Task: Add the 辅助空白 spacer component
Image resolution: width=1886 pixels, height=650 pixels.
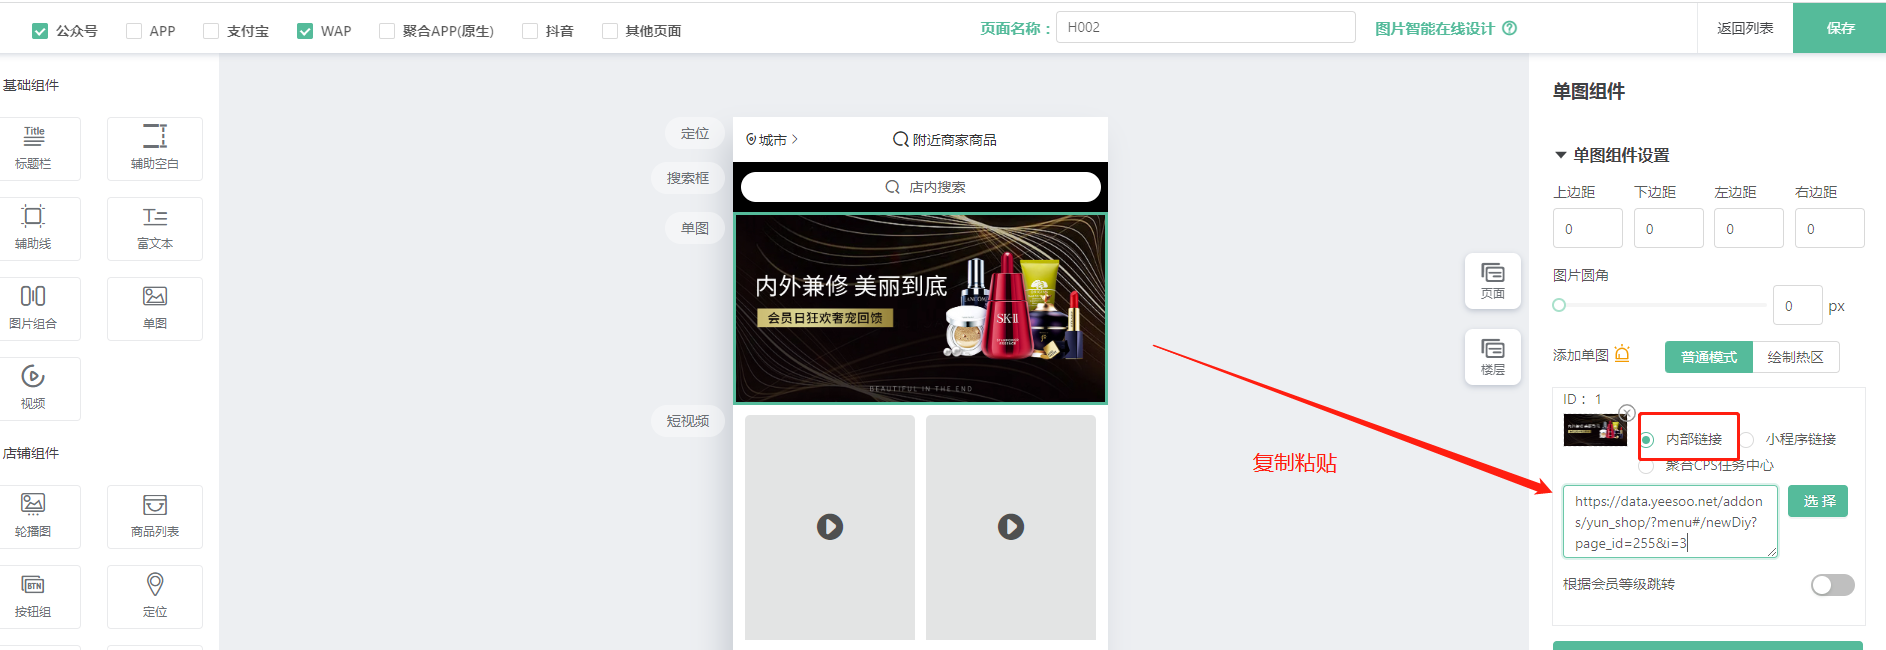Action: (155, 148)
